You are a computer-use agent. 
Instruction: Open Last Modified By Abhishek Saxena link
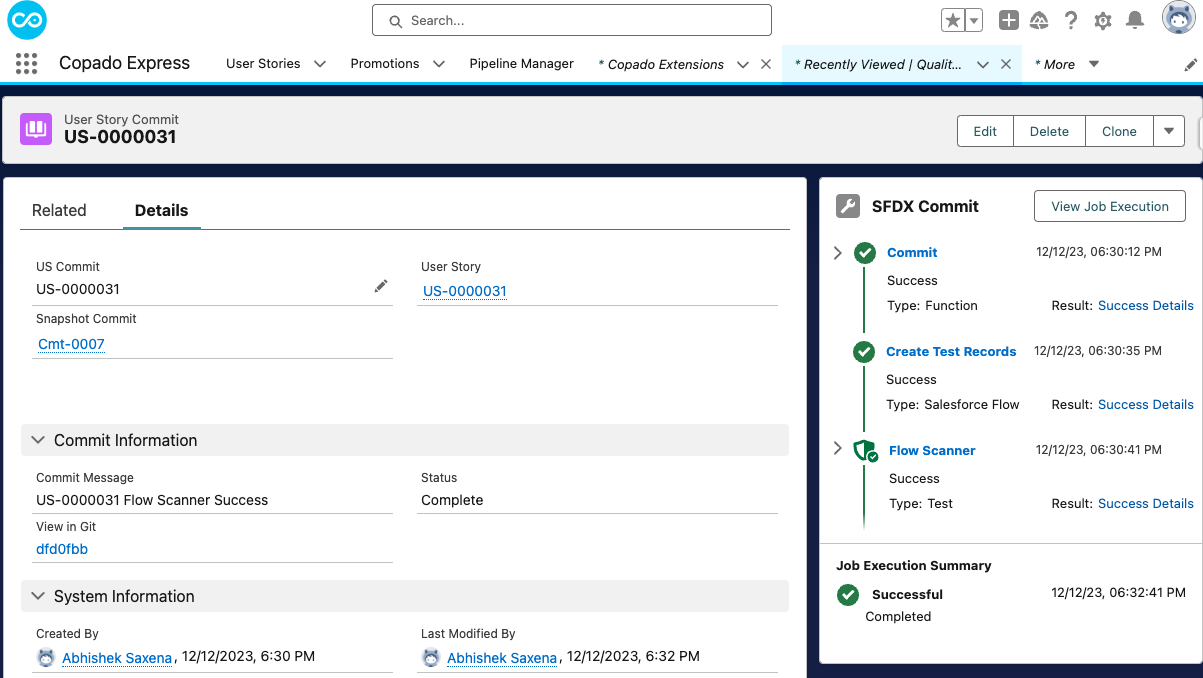(x=502, y=658)
